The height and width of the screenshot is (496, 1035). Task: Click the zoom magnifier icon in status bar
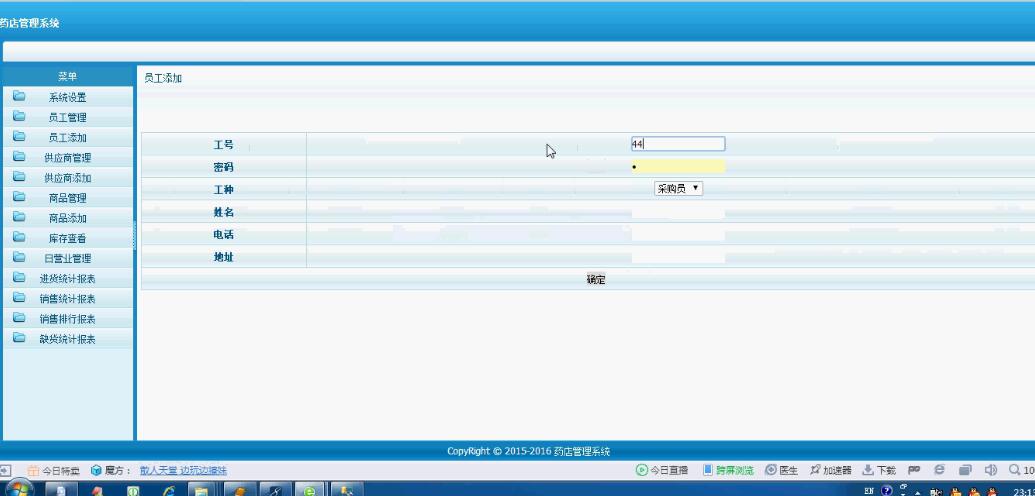pyautogui.click(x=1015, y=470)
